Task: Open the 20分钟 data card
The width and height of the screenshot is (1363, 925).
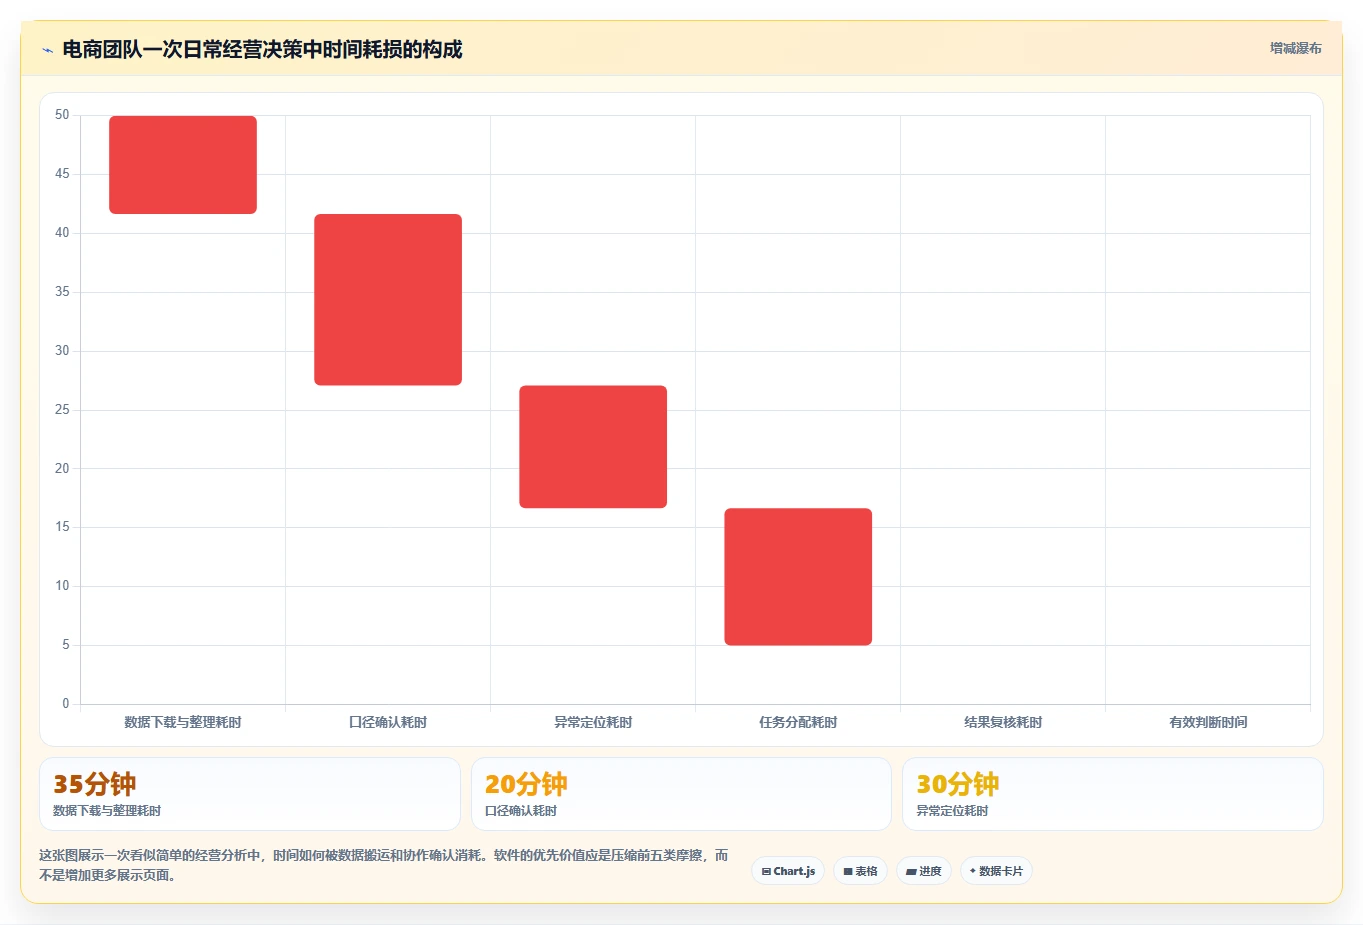Action: coord(681,794)
